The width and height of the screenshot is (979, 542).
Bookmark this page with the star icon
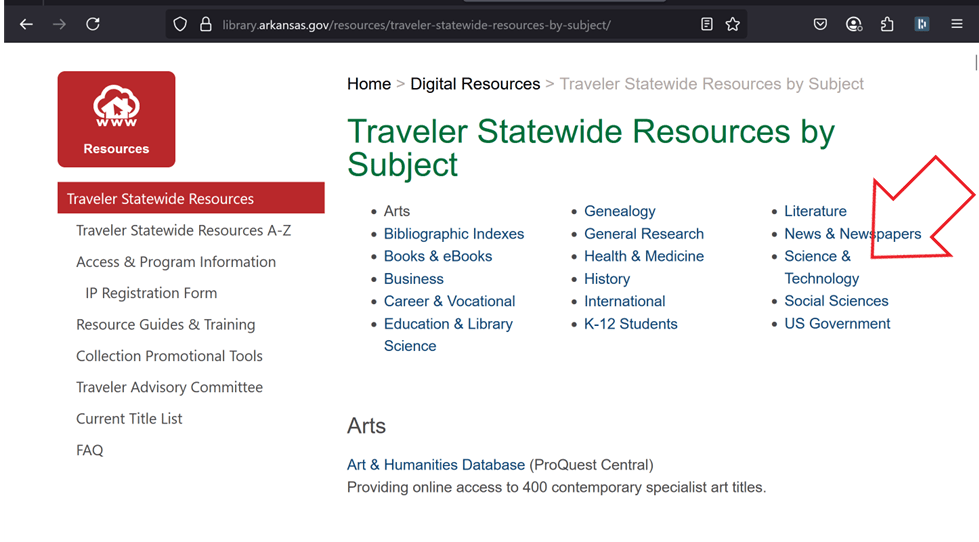tap(733, 24)
